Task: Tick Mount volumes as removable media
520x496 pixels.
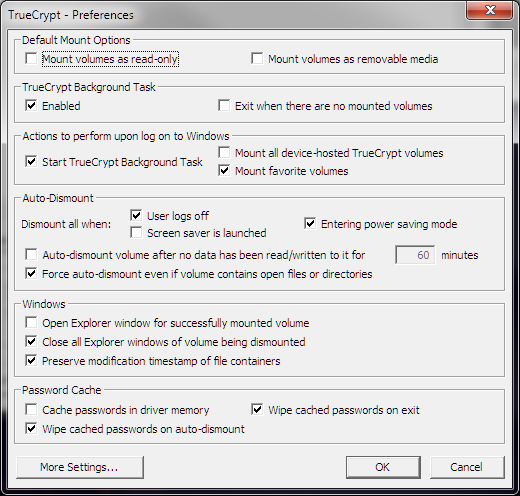Action: pyautogui.click(x=257, y=58)
